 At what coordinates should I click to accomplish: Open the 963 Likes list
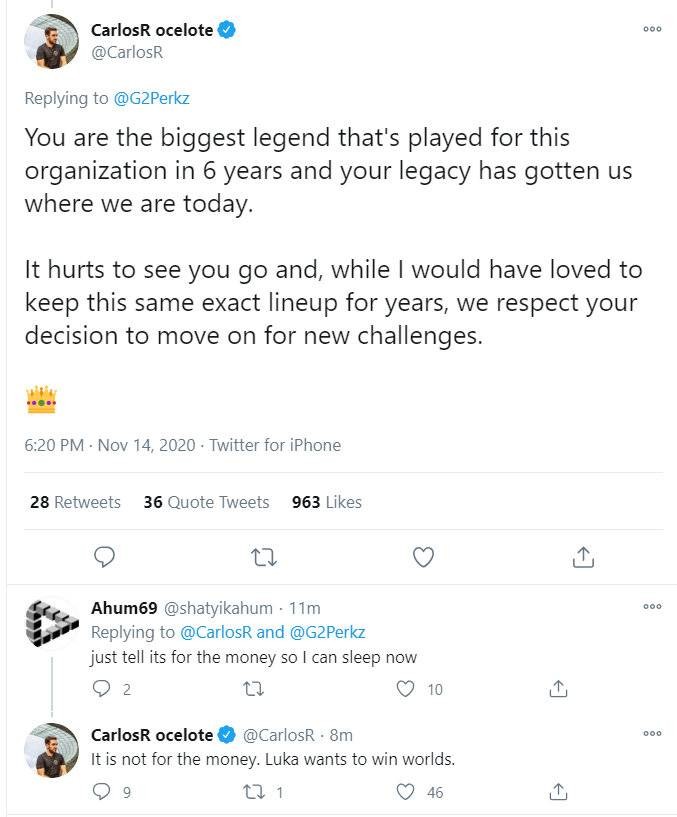[x=326, y=502]
